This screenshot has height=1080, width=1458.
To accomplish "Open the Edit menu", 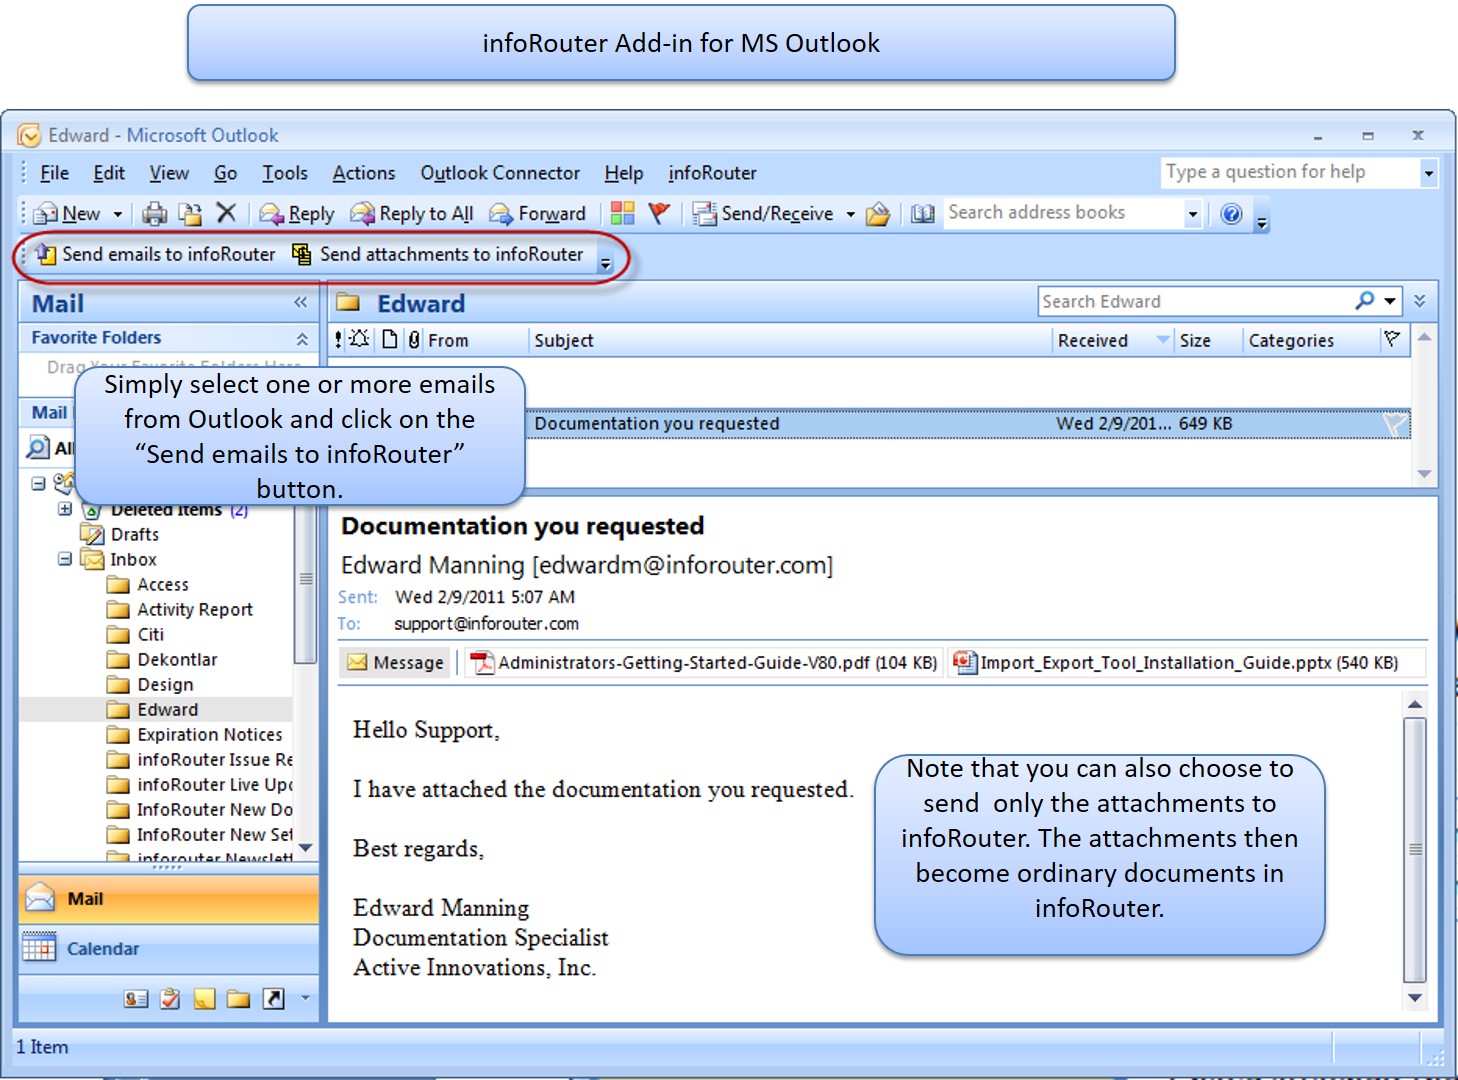I will tap(109, 173).
